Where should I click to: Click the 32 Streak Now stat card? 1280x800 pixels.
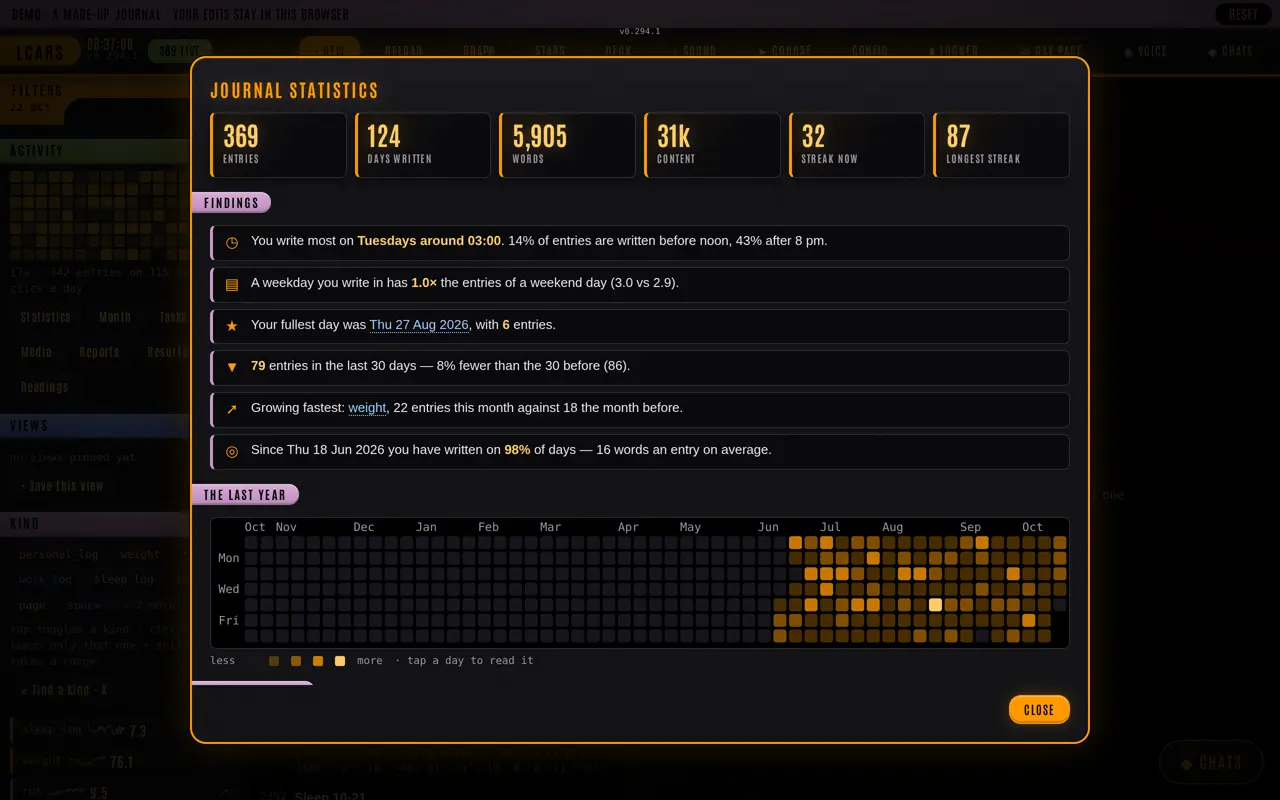click(857, 145)
